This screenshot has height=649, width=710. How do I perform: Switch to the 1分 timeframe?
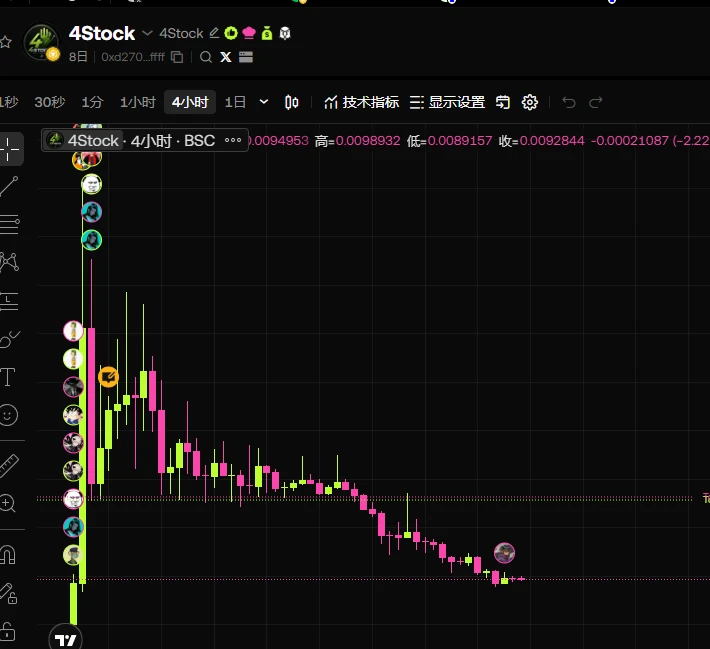pyautogui.click(x=92, y=102)
